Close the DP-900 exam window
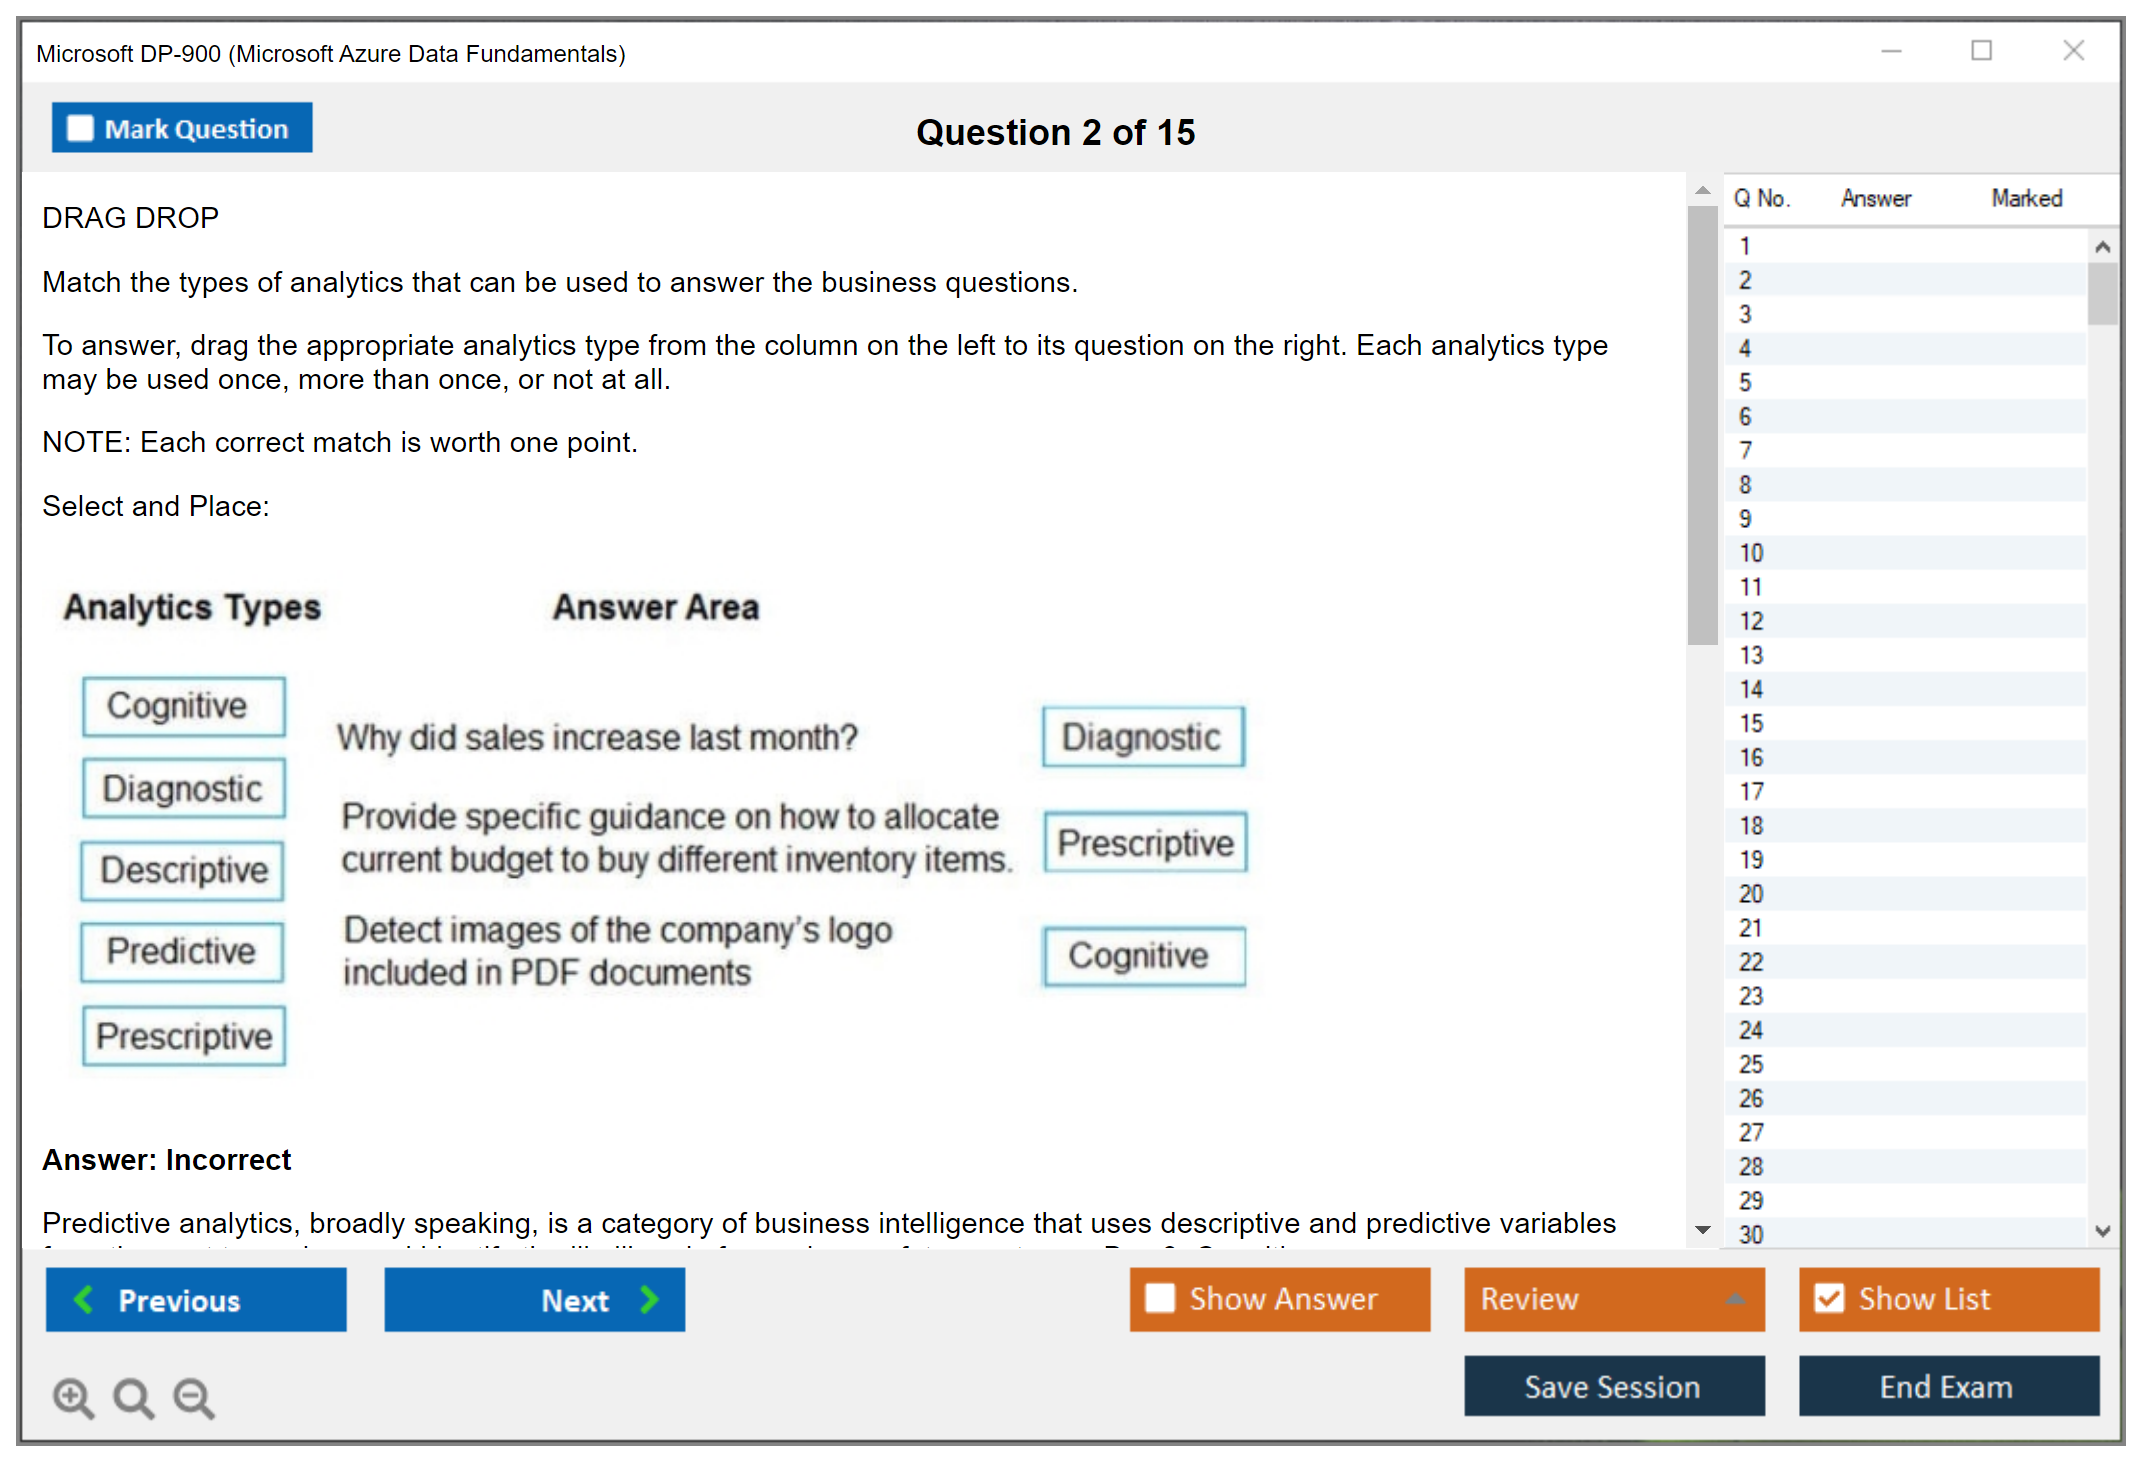2150x1470 pixels. point(2073,51)
